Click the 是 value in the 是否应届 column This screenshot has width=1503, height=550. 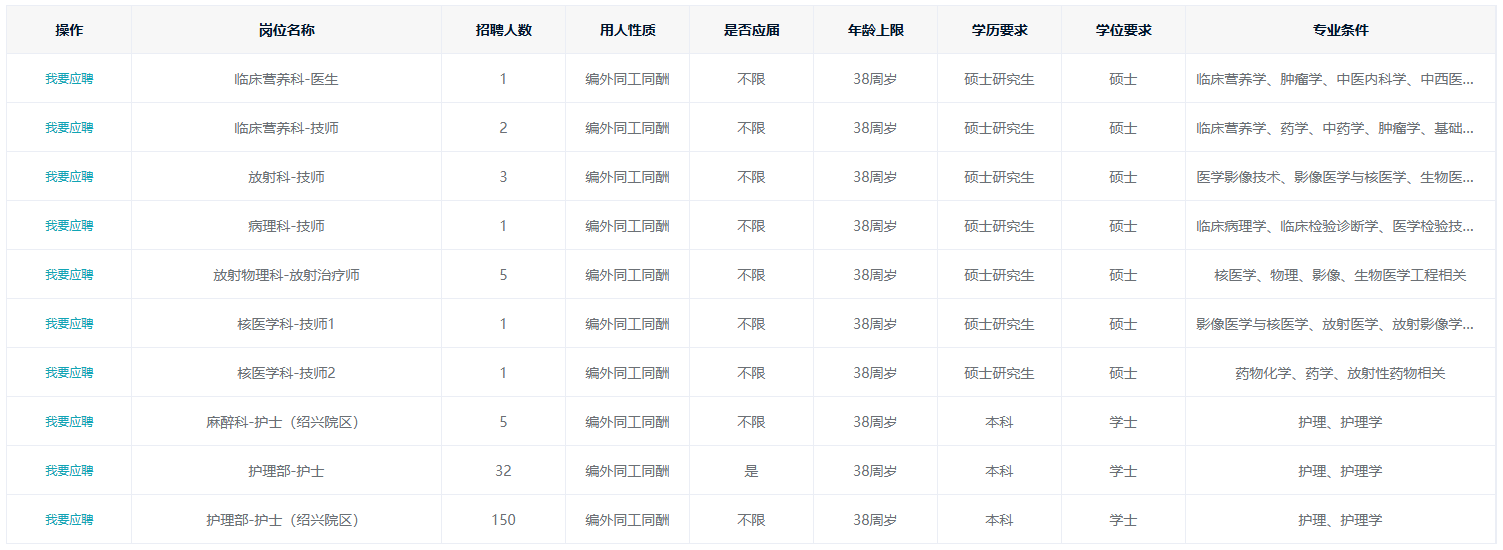point(751,471)
